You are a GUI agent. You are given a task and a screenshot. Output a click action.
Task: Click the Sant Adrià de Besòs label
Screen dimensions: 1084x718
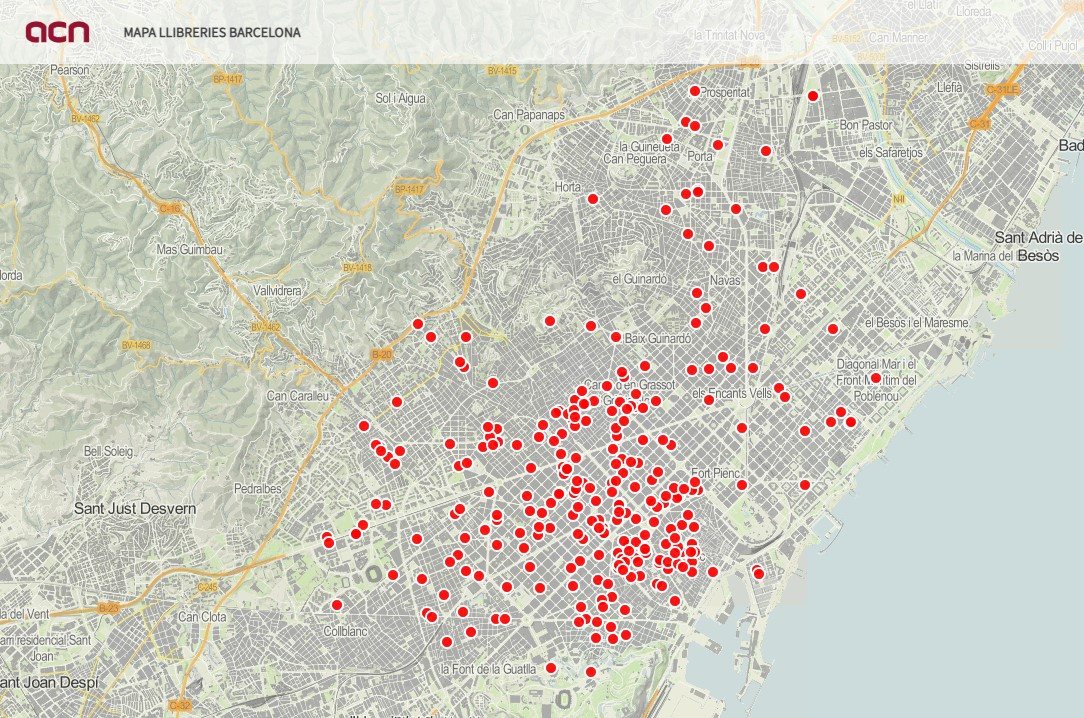[1038, 246]
